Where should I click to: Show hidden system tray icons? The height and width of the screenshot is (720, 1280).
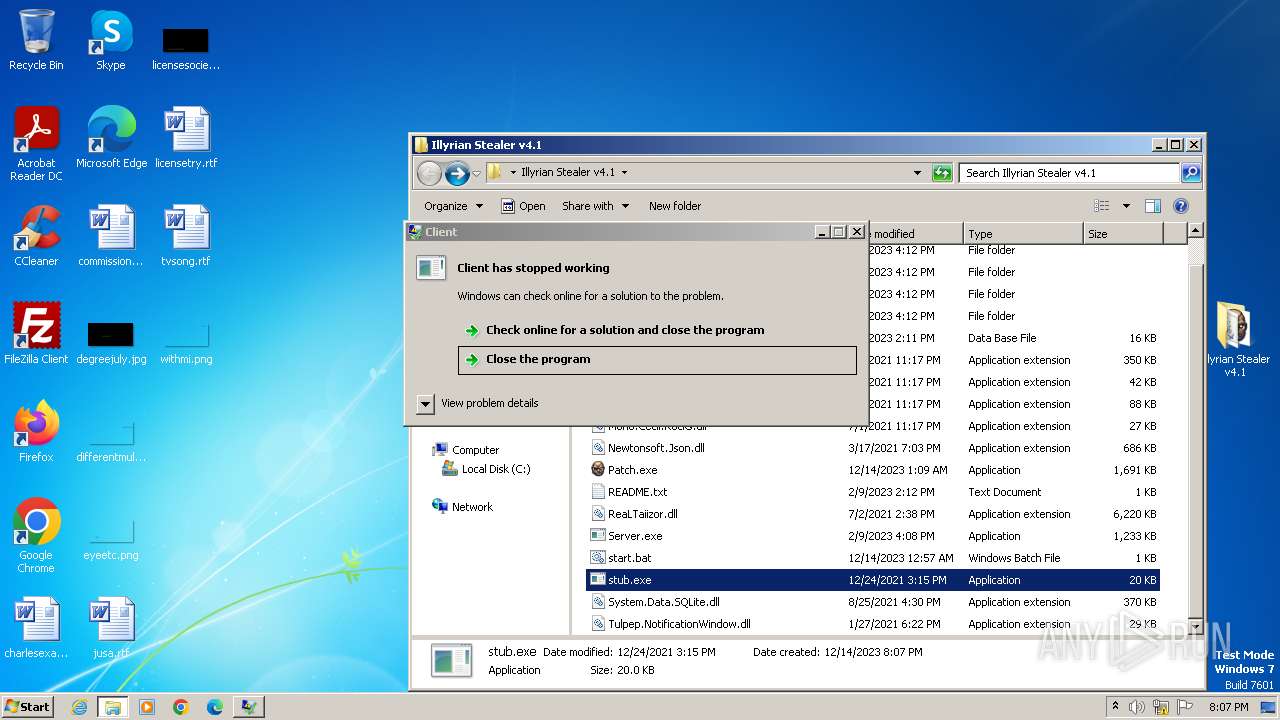[x=1115, y=707]
